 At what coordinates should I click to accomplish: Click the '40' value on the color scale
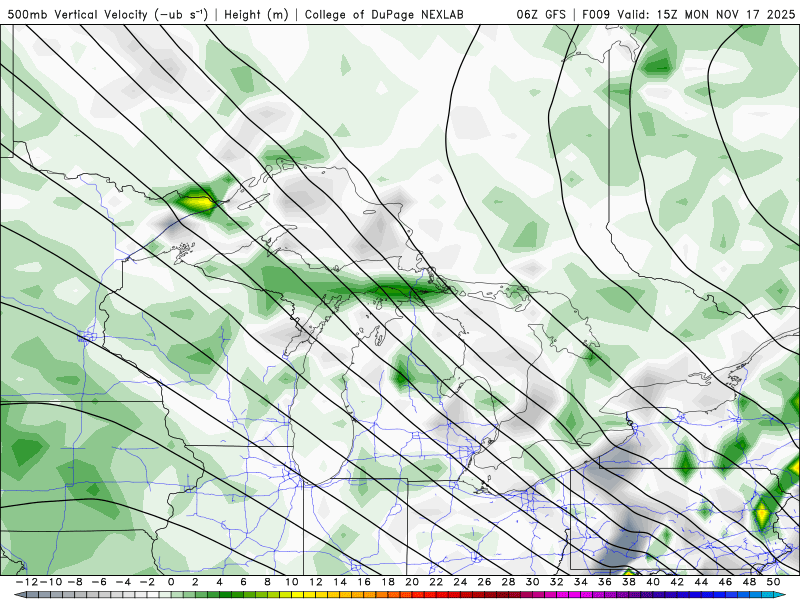[653, 582]
